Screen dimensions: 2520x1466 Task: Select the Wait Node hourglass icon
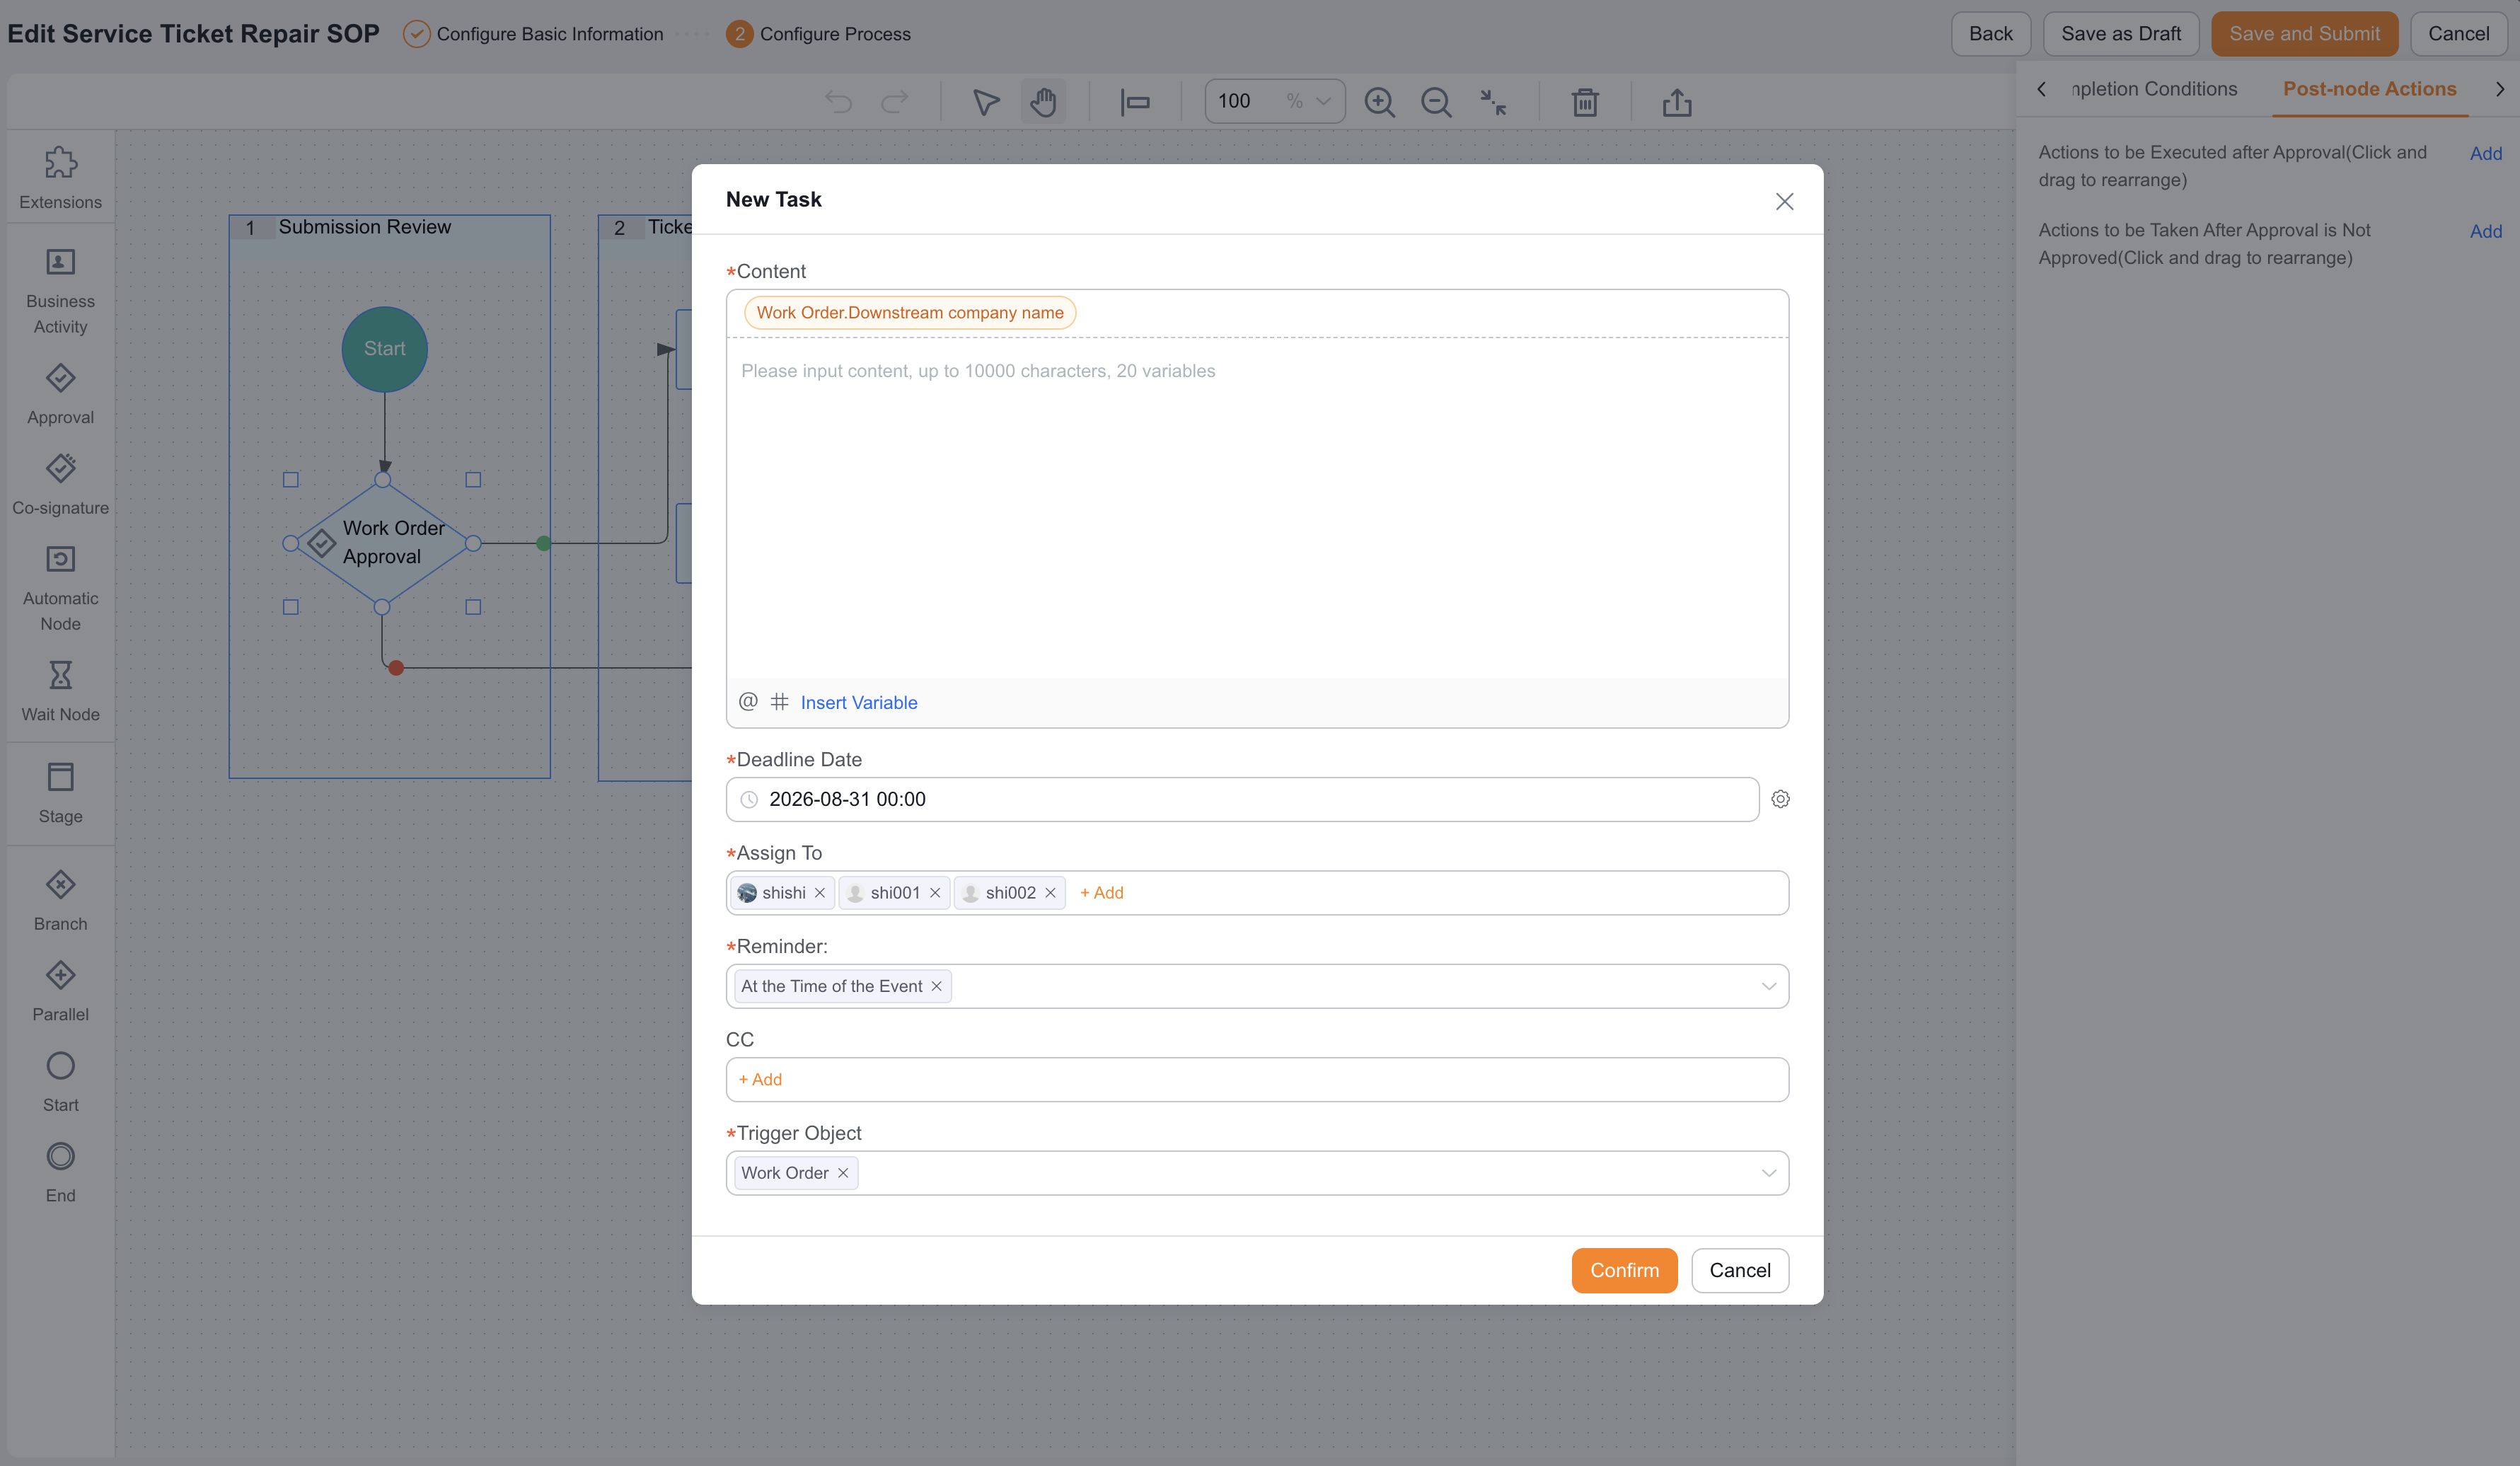pos(60,675)
